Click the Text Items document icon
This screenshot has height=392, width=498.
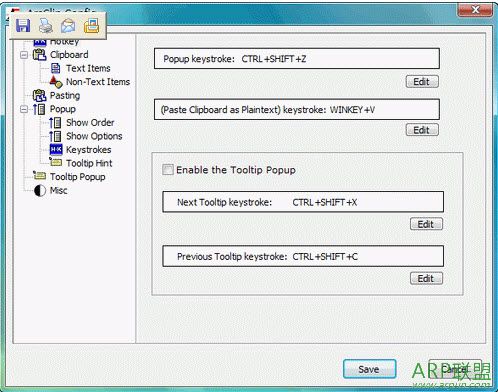pos(55,68)
